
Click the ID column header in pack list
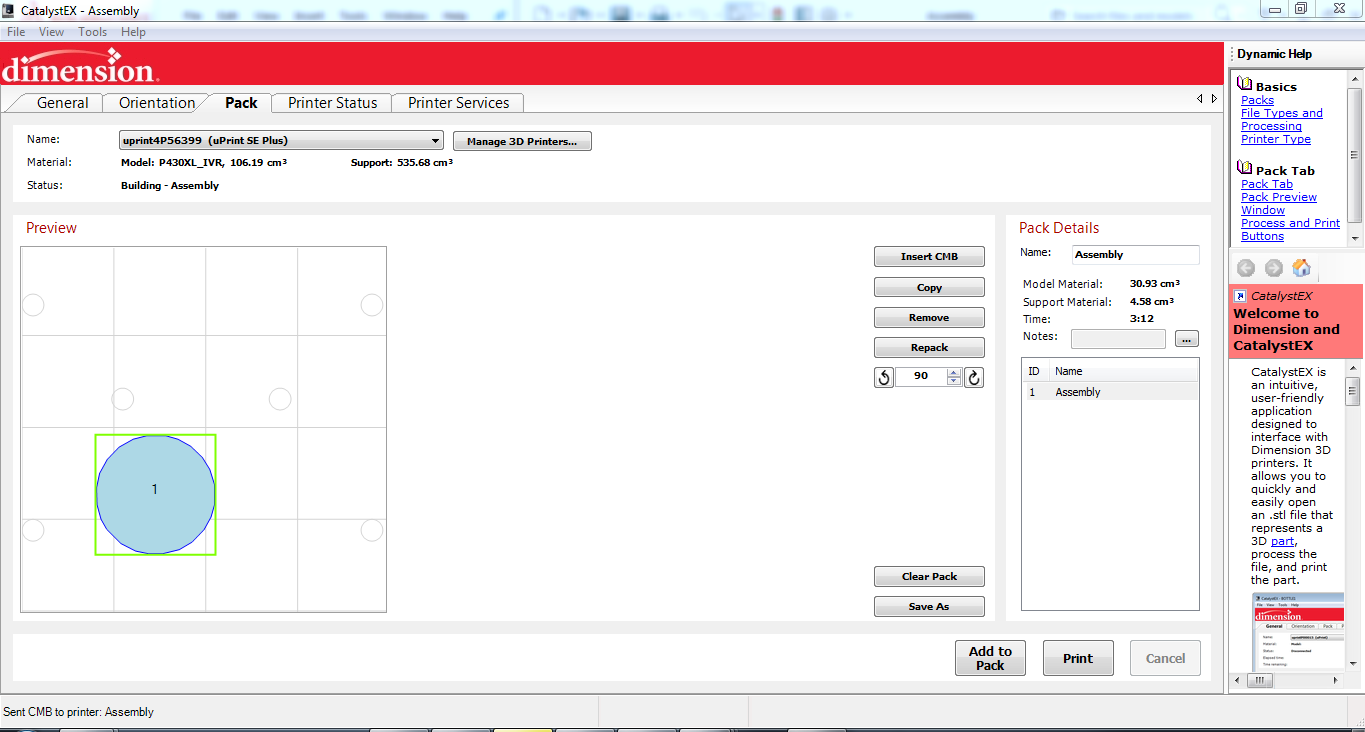1034,371
